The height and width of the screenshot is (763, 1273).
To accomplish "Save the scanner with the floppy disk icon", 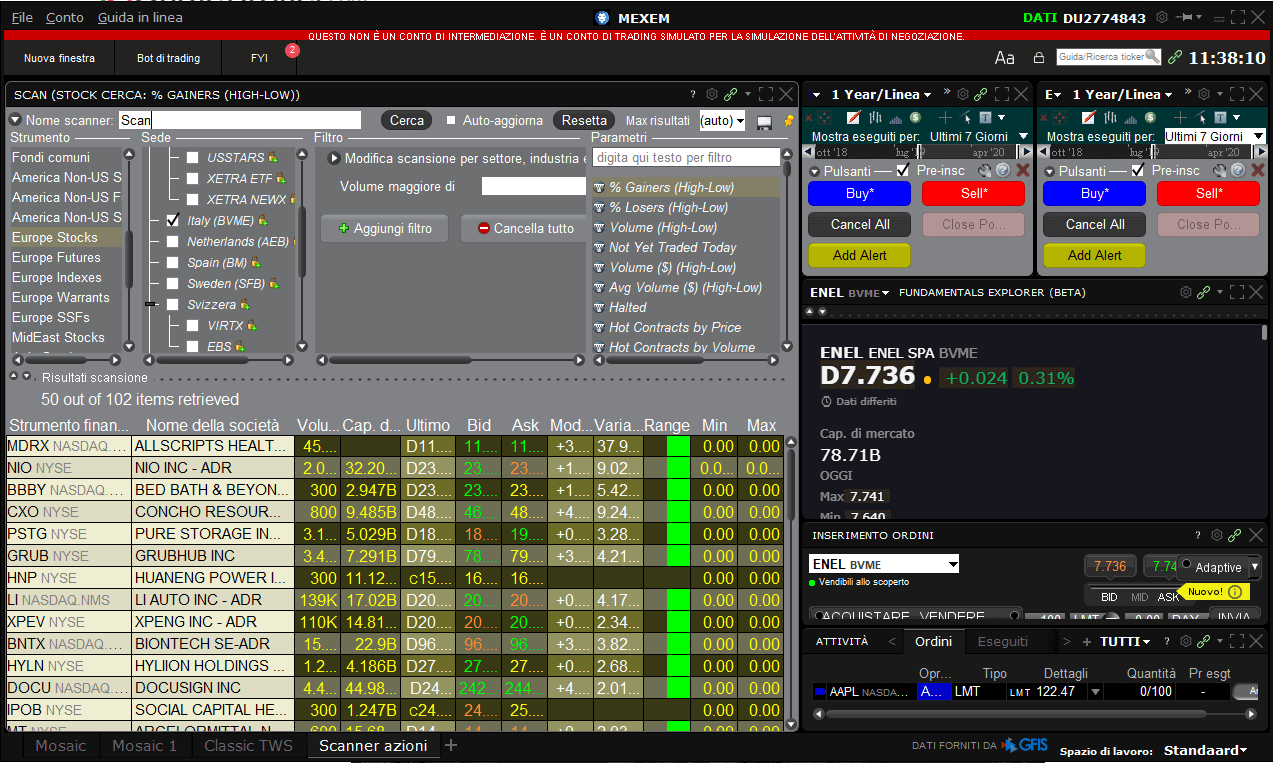I will [x=765, y=121].
